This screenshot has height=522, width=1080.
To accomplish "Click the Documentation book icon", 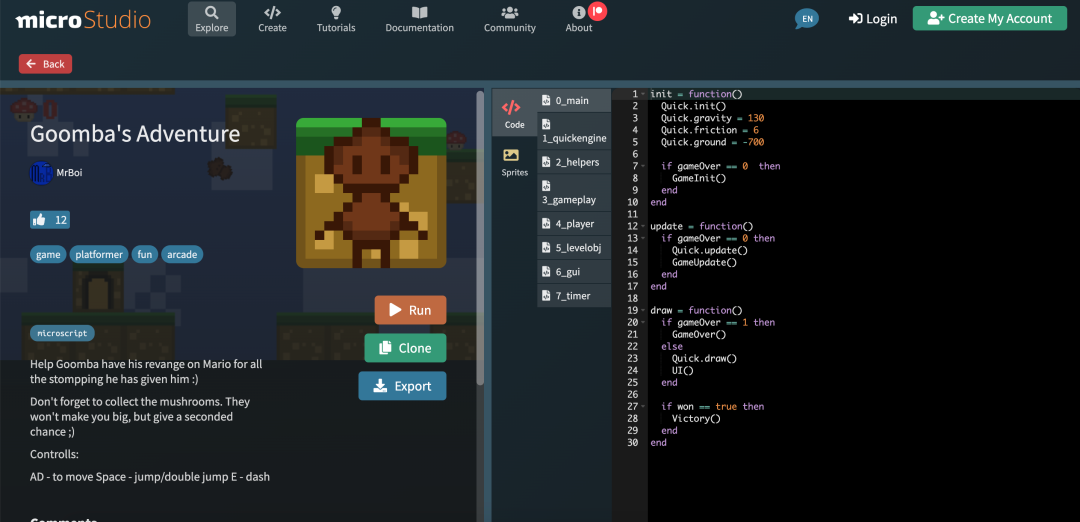I will click(x=419, y=12).
